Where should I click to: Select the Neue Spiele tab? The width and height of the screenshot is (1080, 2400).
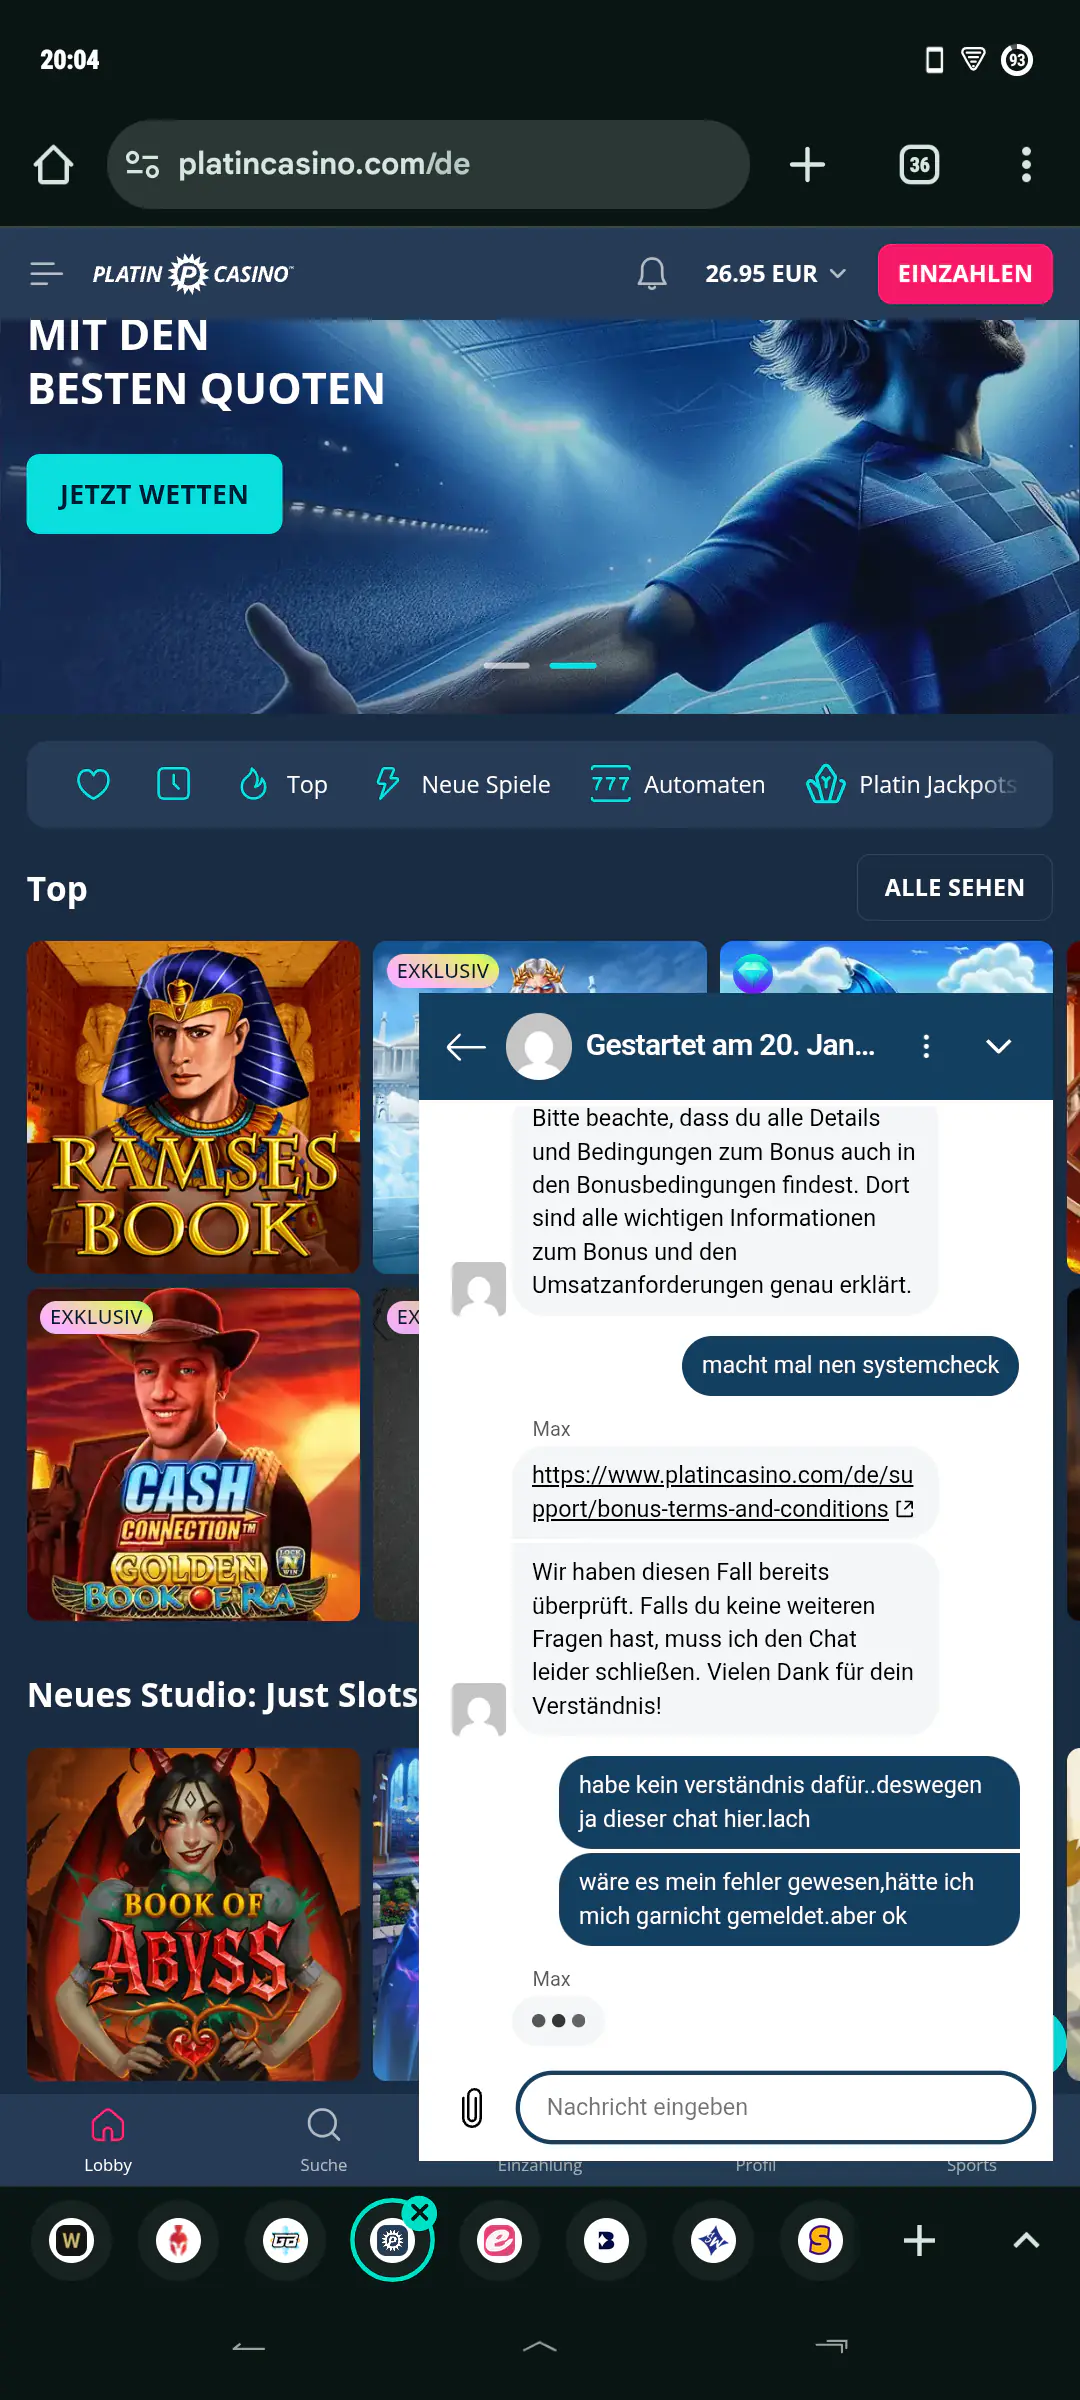[x=463, y=784]
